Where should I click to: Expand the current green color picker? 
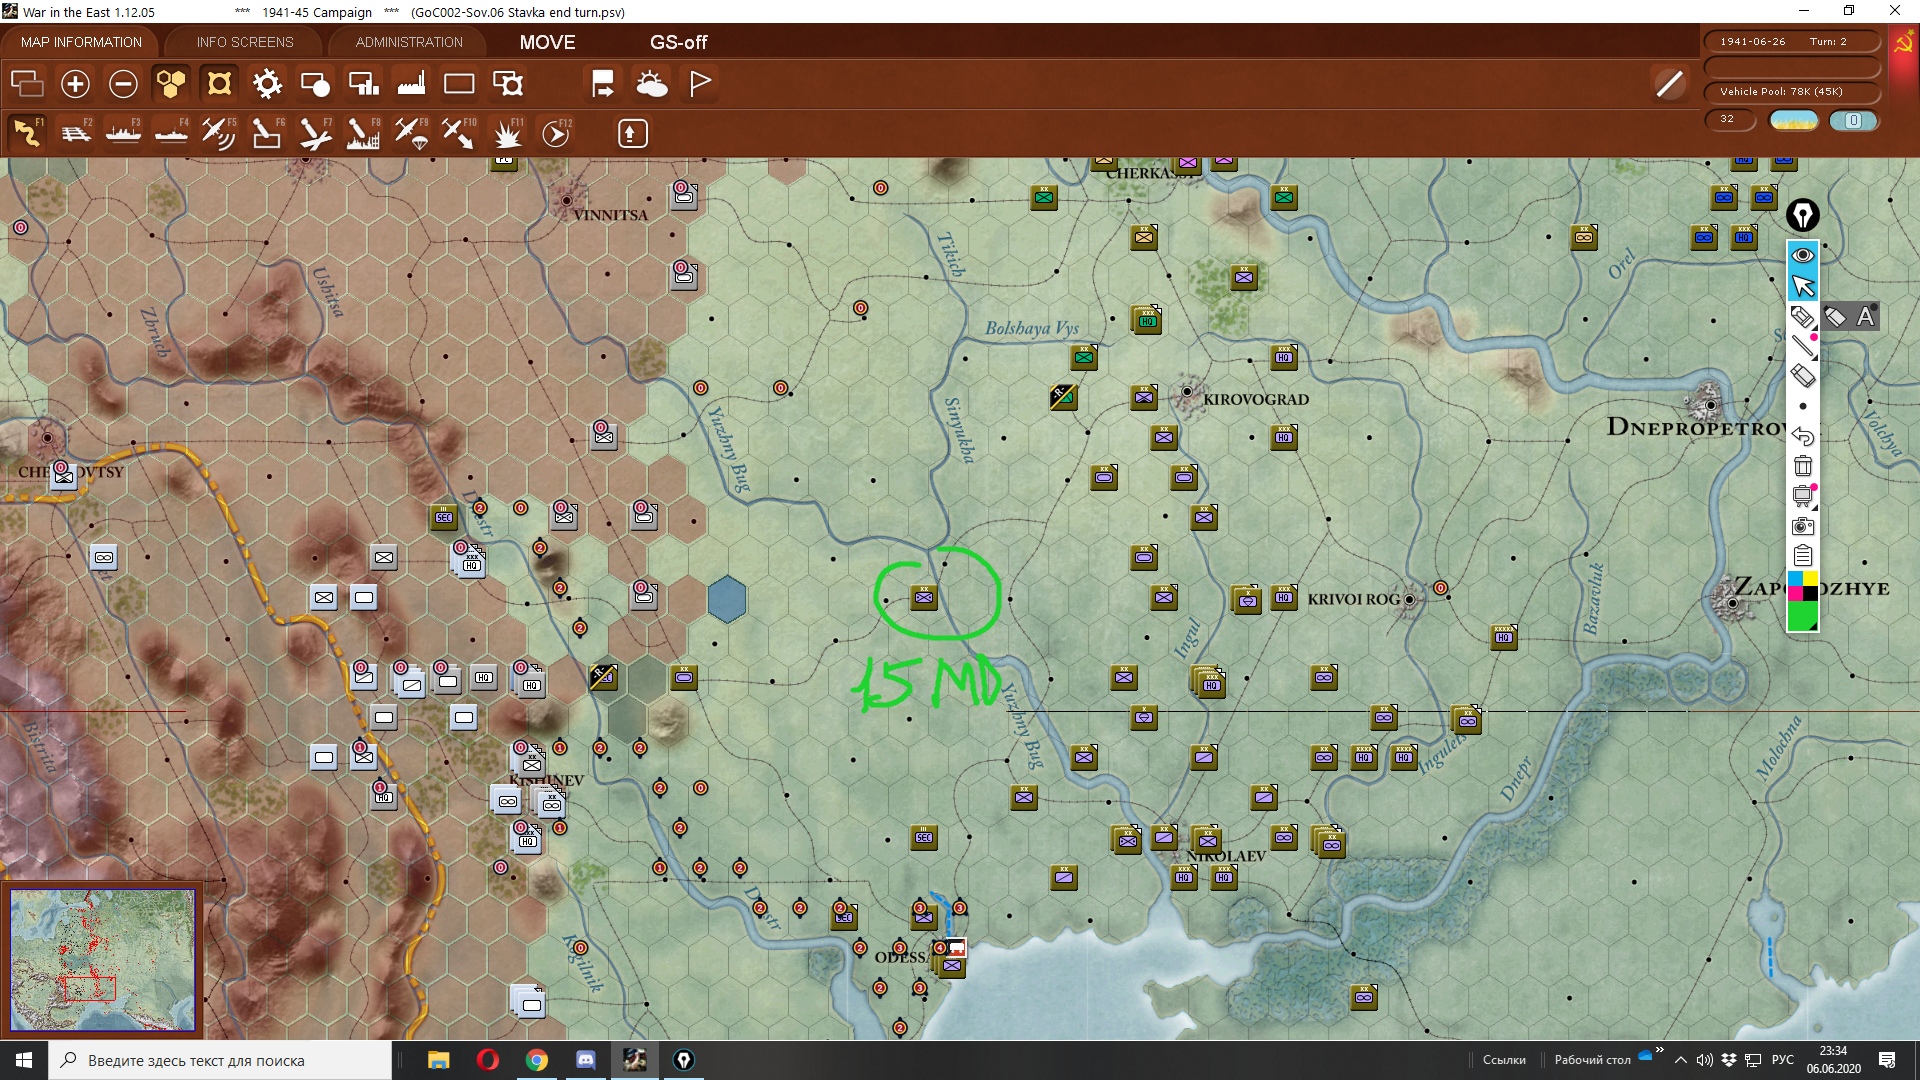(1803, 617)
